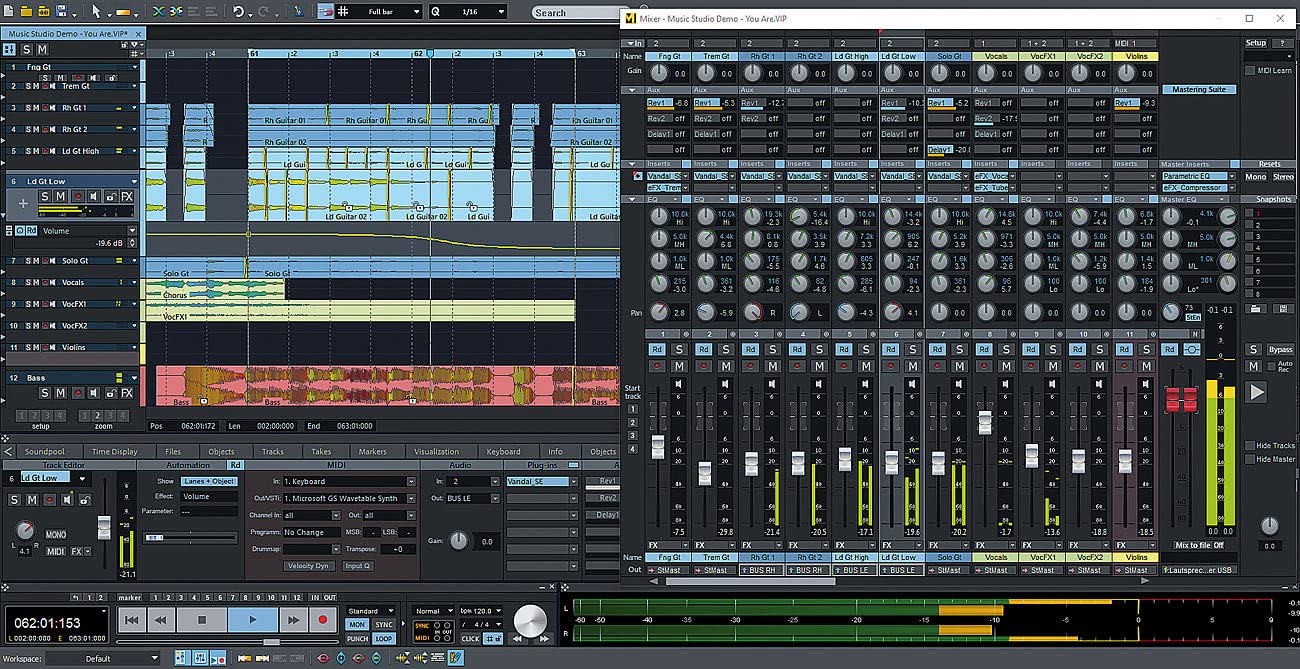Toggle MONO button in Track Editor

point(55,534)
